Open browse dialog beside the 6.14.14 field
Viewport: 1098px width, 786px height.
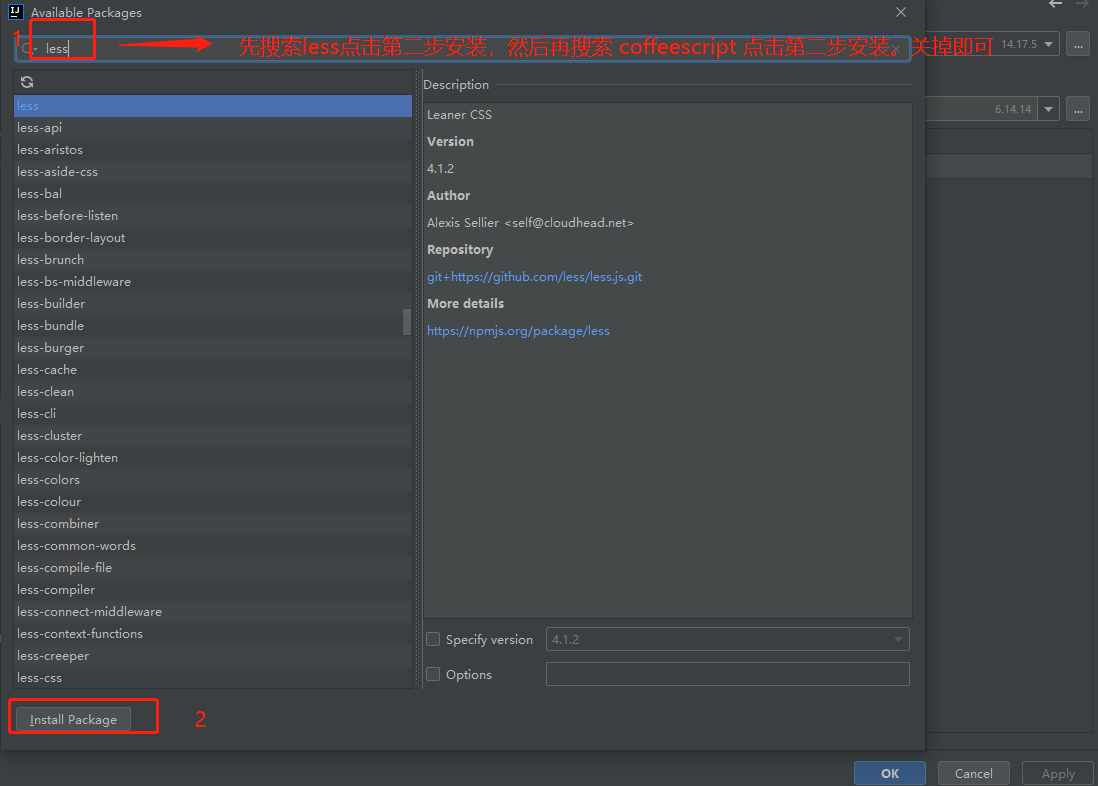click(x=1077, y=108)
